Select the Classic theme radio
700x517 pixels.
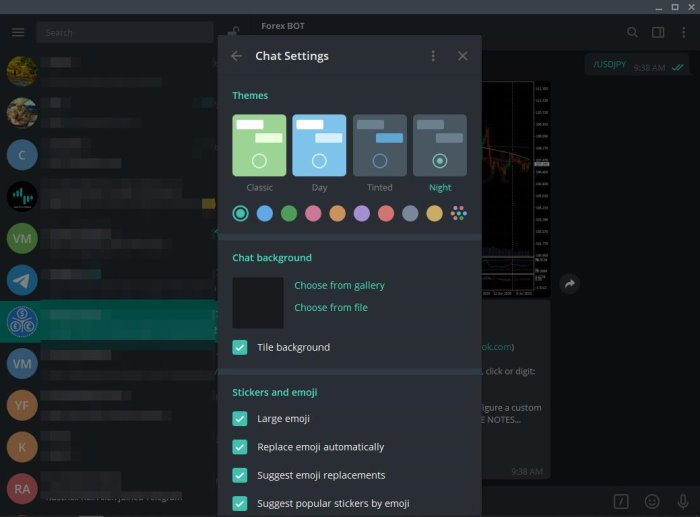pyautogui.click(x=259, y=161)
